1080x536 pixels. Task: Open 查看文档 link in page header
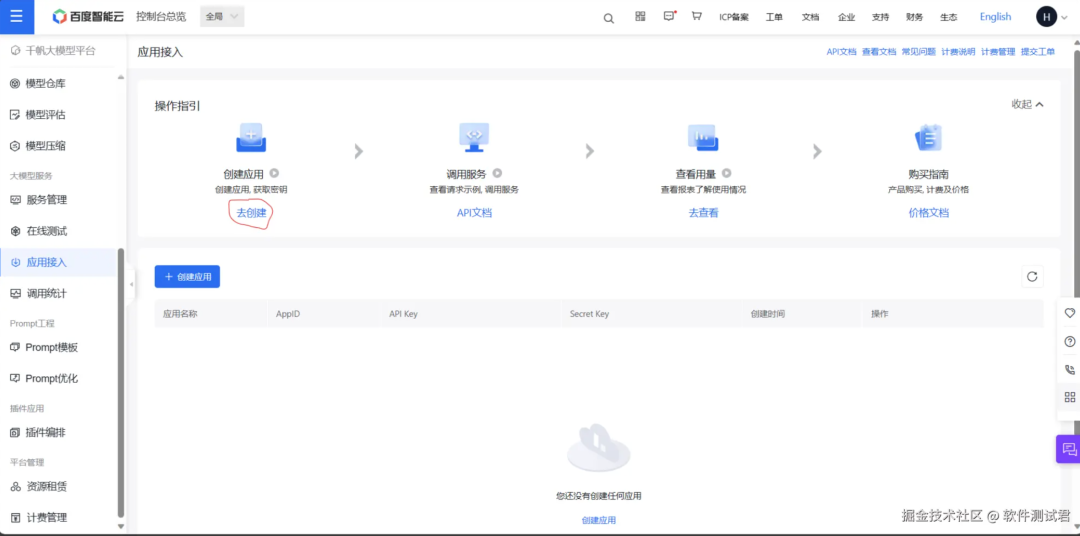879,52
